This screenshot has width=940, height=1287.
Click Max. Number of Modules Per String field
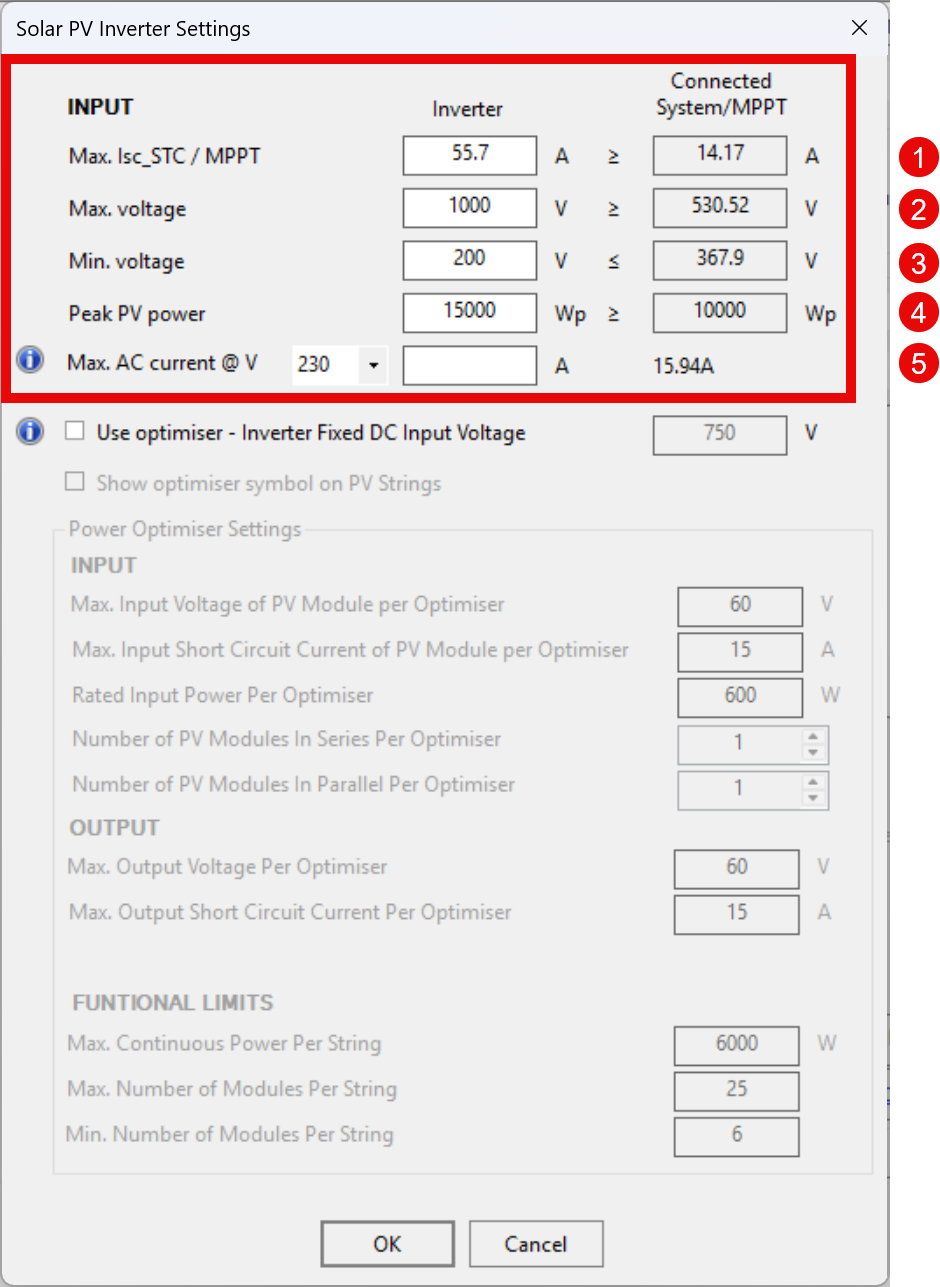(737, 1091)
